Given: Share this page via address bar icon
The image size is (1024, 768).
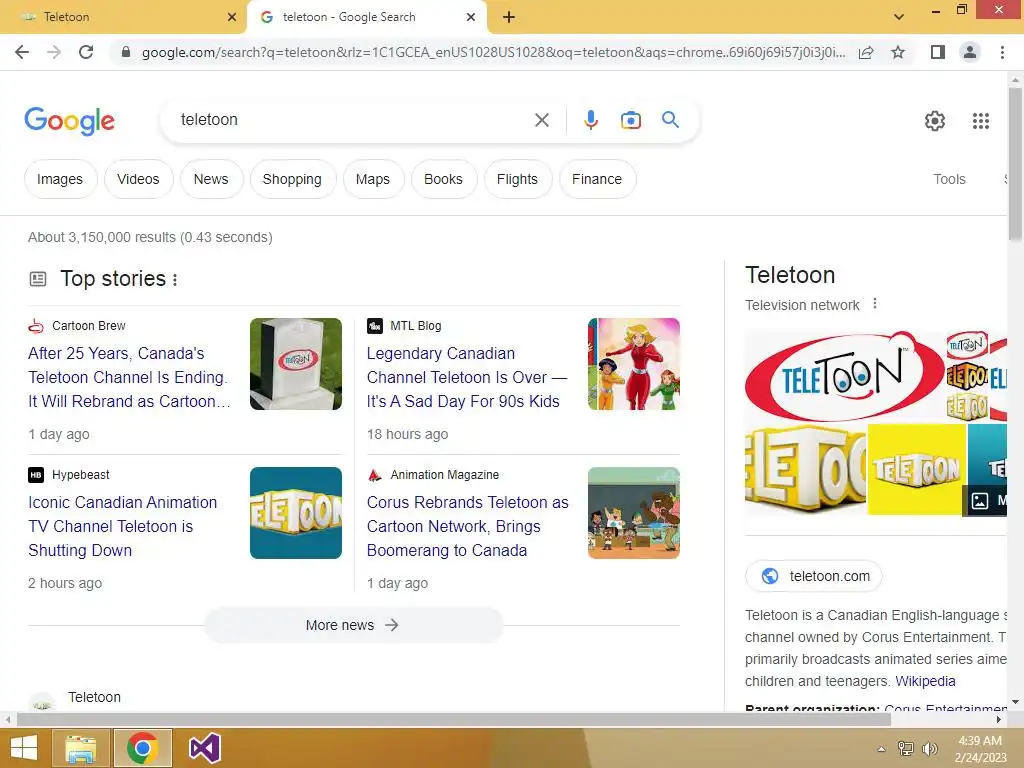Looking at the screenshot, I should click(866, 52).
